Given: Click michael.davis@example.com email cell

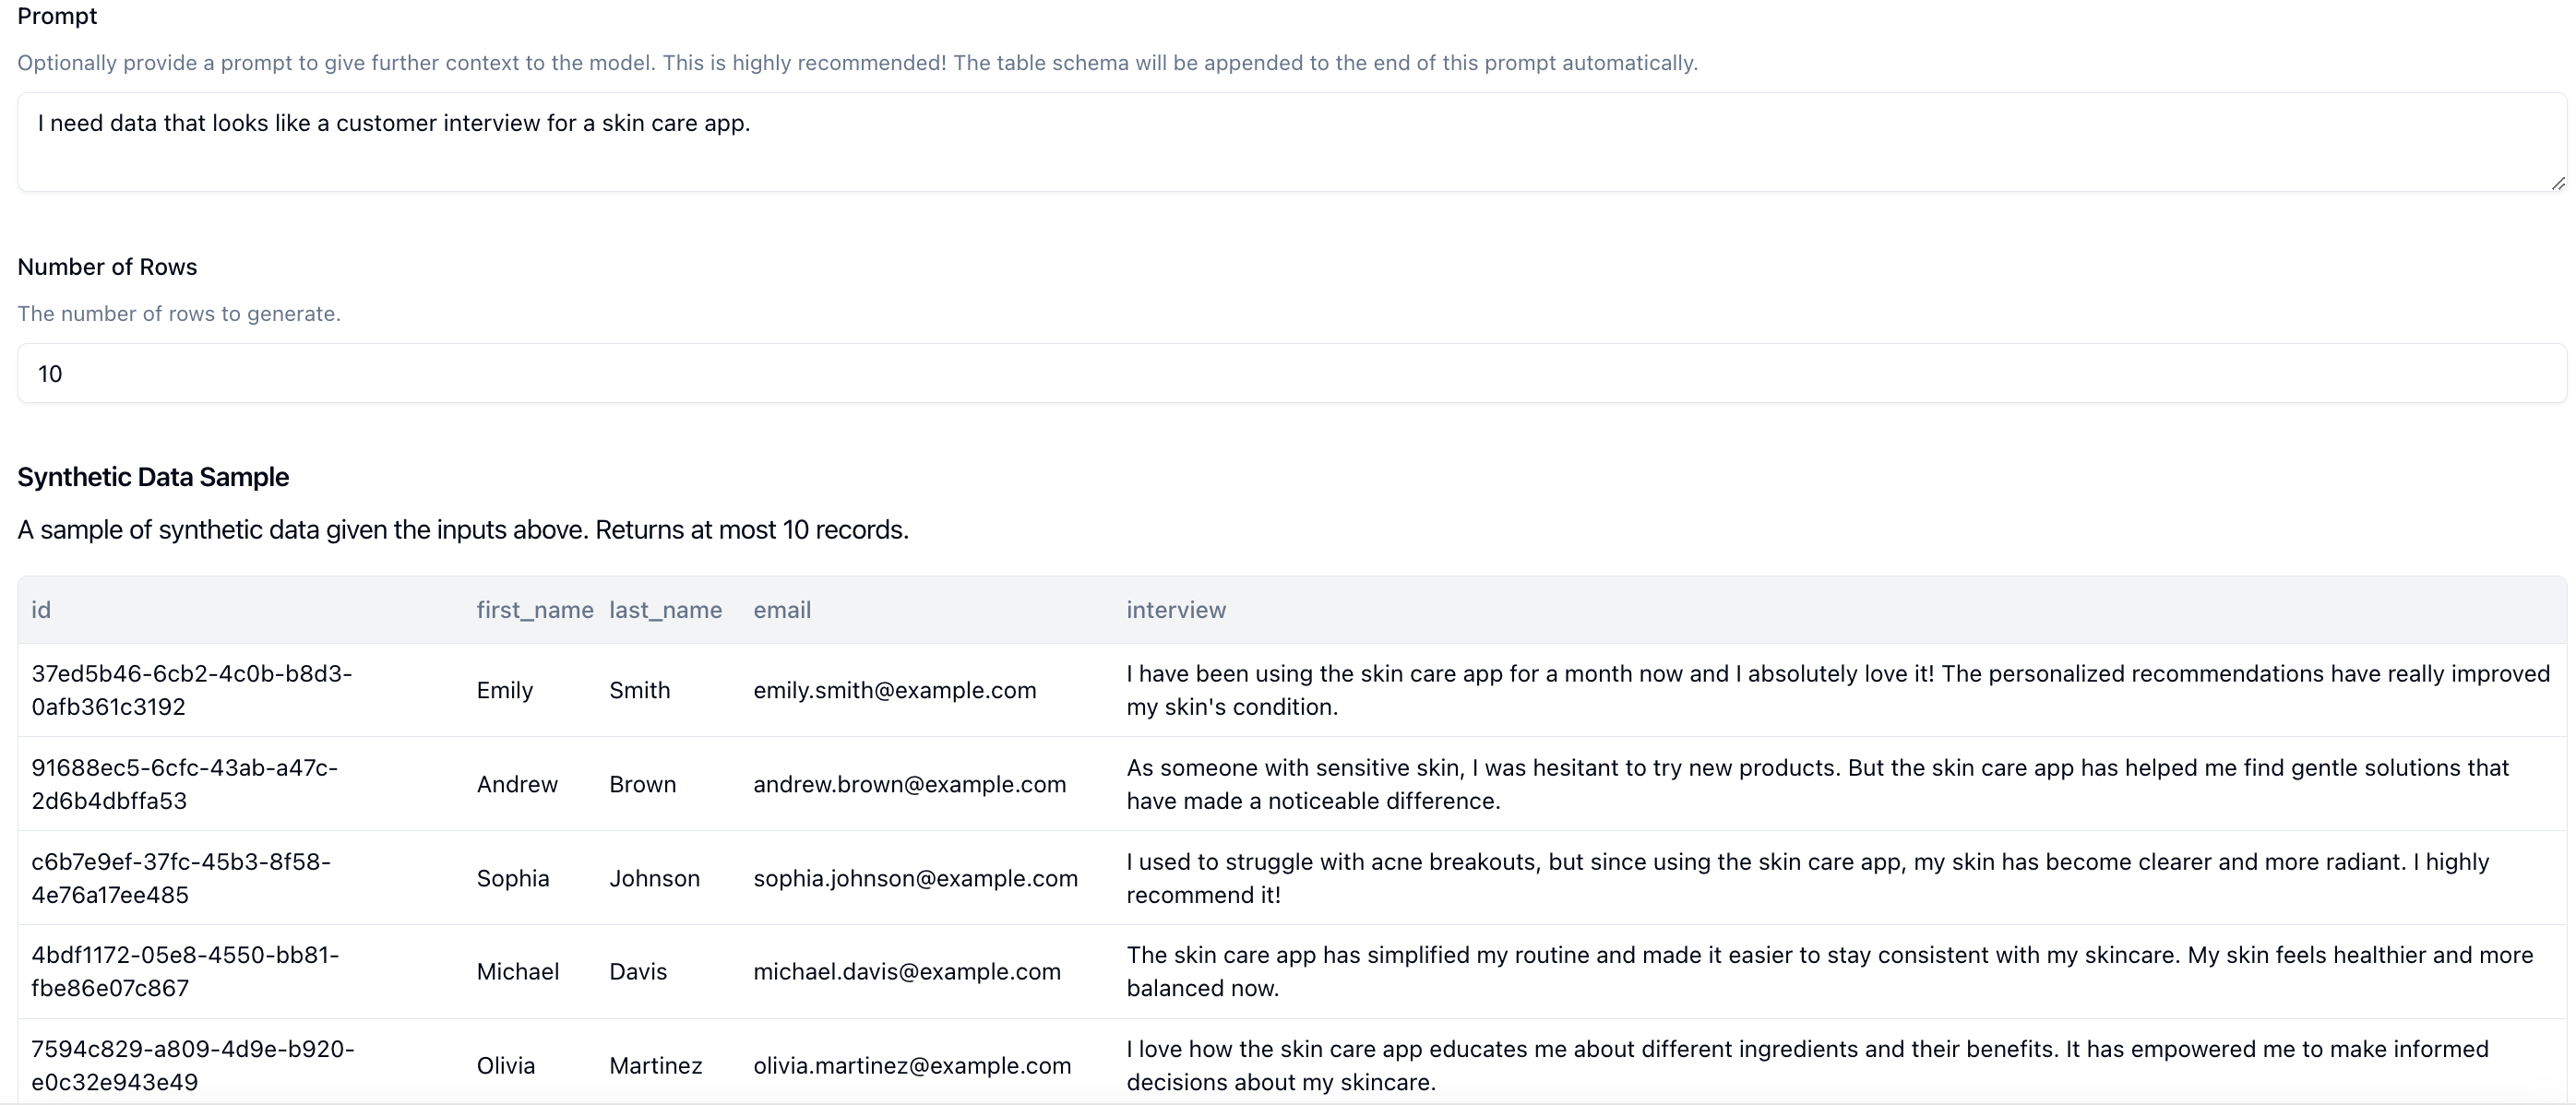Looking at the screenshot, I should coord(906,971).
